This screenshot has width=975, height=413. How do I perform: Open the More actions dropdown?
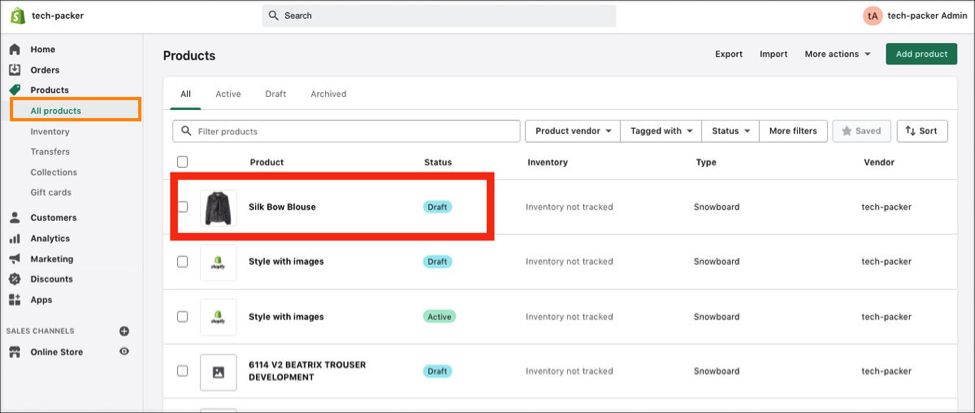coord(838,54)
